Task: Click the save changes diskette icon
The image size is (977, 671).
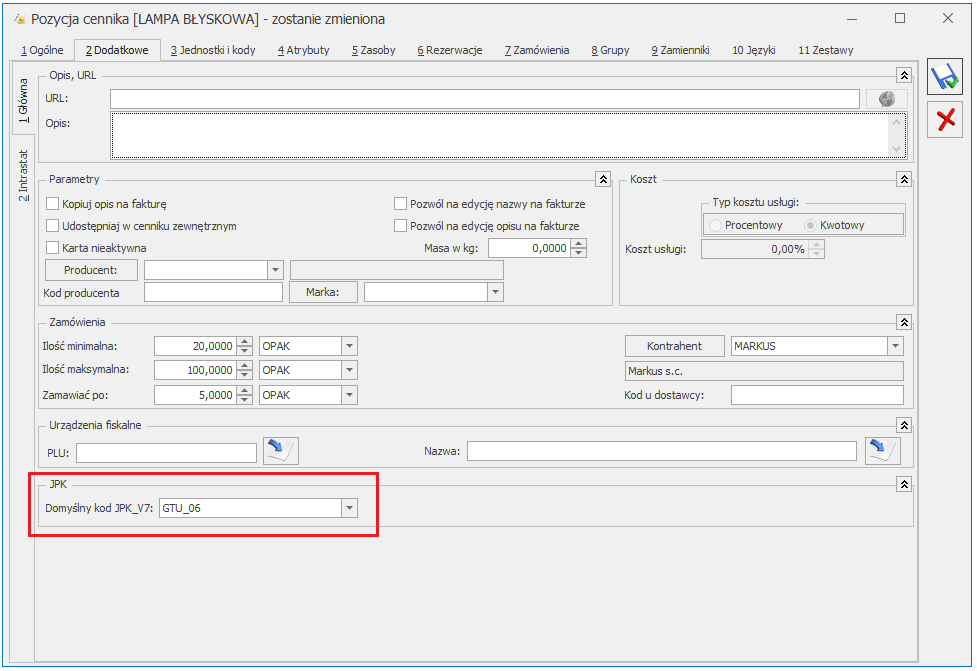Action: [x=945, y=77]
